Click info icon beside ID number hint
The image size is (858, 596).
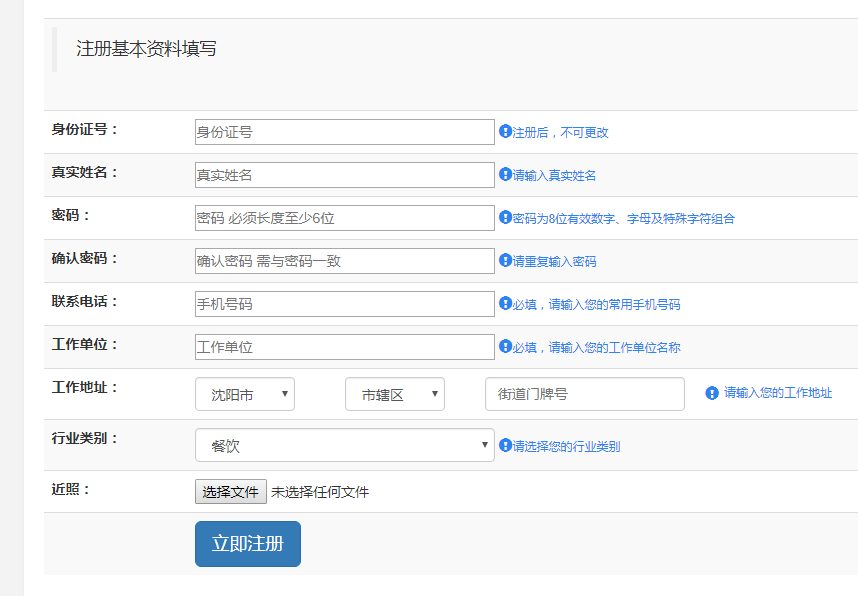coord(505,131)
